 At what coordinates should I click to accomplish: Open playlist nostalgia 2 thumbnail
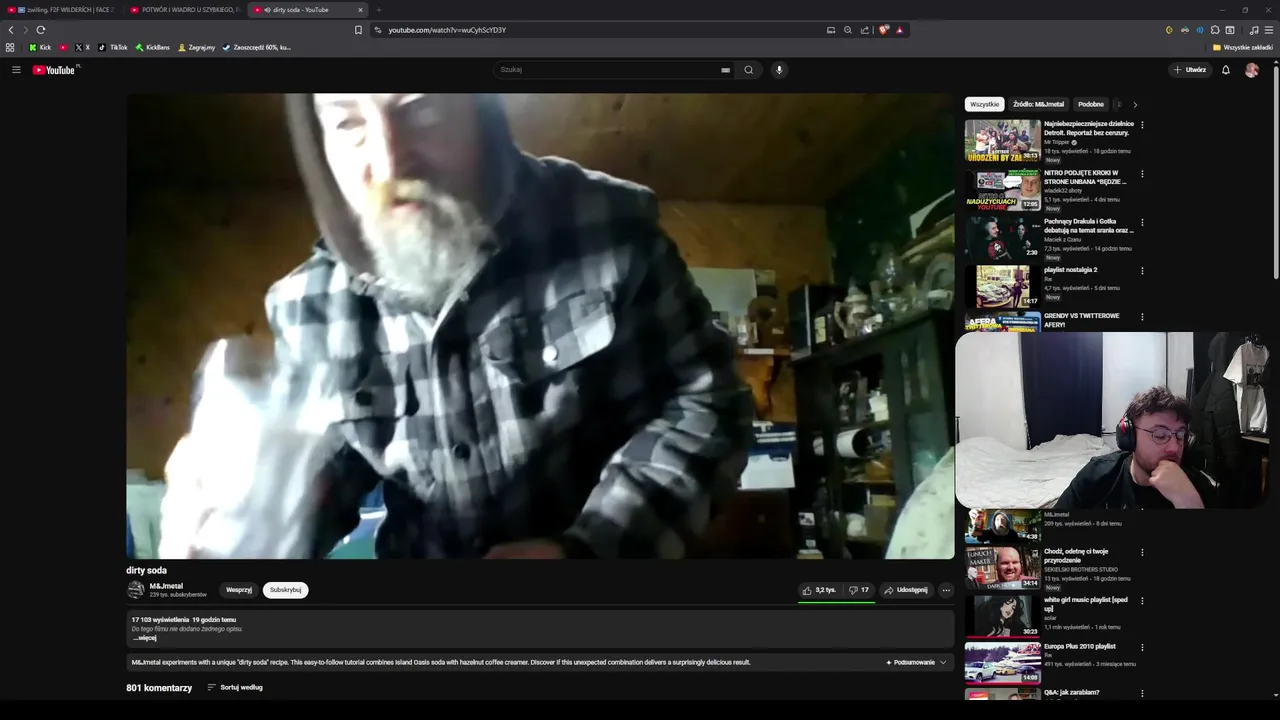(1002, 286)
